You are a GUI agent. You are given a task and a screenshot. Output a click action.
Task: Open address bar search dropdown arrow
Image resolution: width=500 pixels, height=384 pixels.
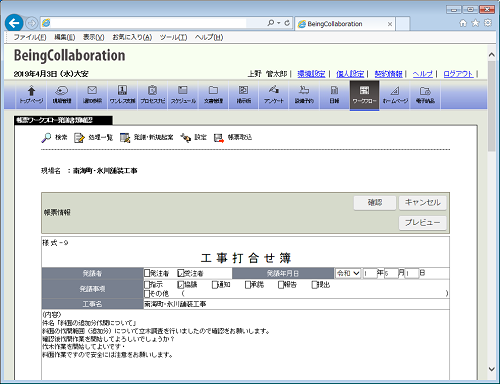pos(279,23)
